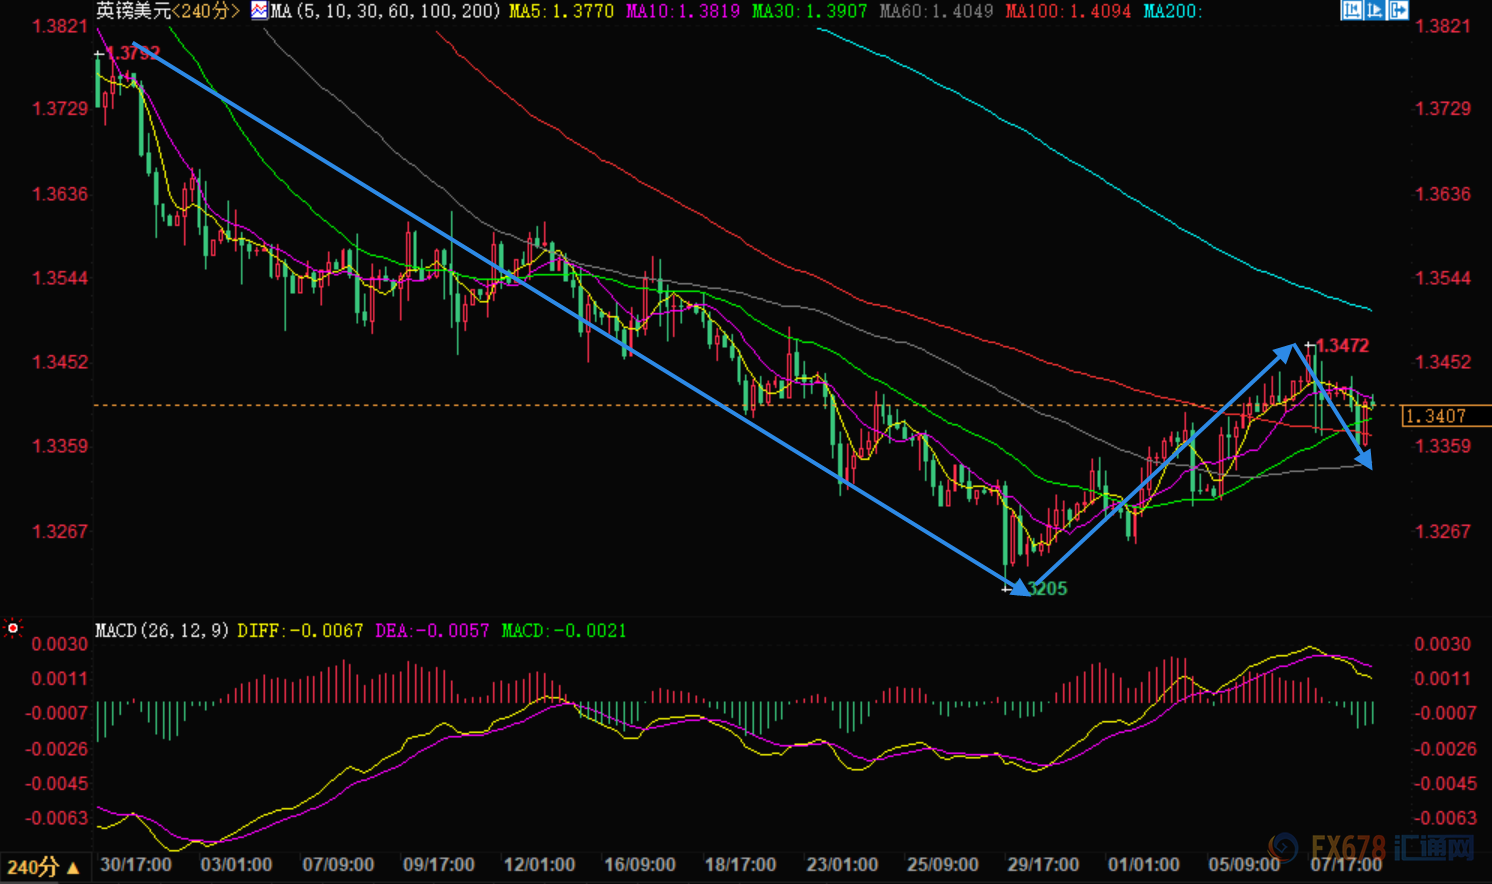Image resolution: width=1492 pixels, height=884 pixels.
Task: Click the DEA:-0.0057 value
Action: tap(432, 630)
